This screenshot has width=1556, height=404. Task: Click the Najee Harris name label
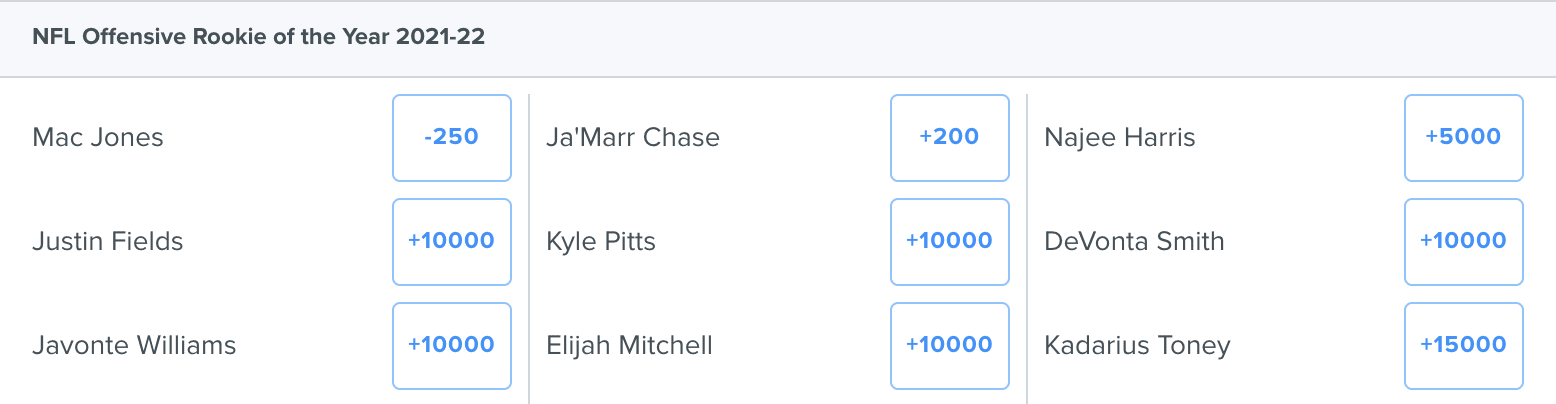pyautogui.click(x=1120, y=137)
